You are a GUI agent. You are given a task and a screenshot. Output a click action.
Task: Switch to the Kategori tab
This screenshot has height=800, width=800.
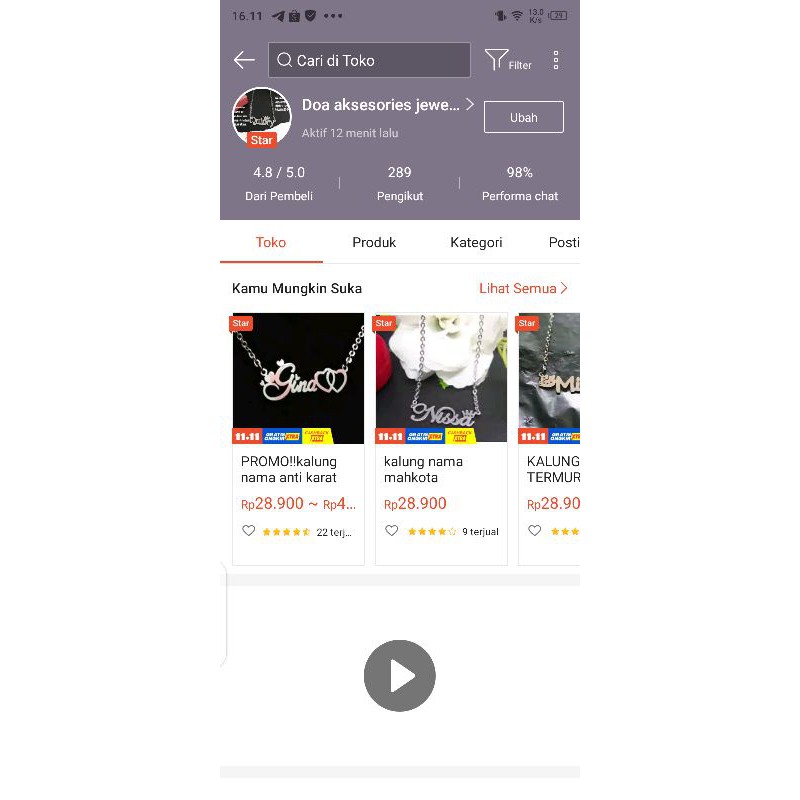476,242
